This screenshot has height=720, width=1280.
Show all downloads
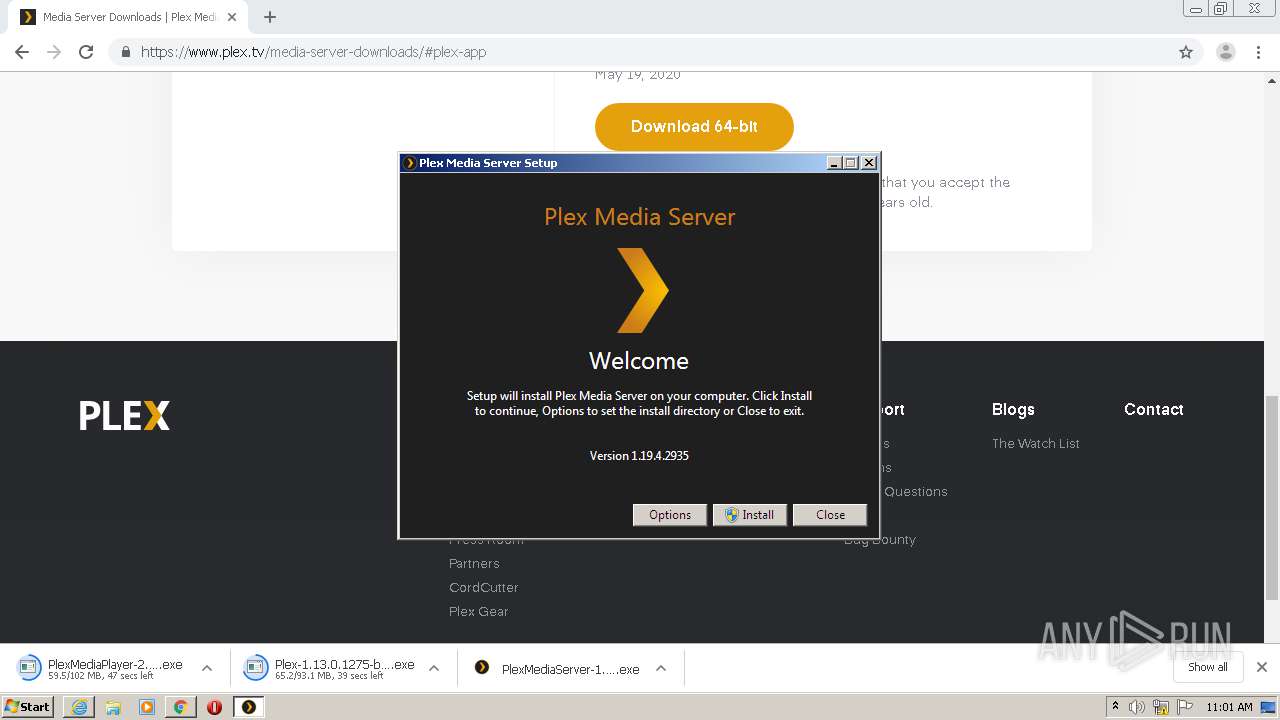pyautogui.click(x=1207, y=667)
